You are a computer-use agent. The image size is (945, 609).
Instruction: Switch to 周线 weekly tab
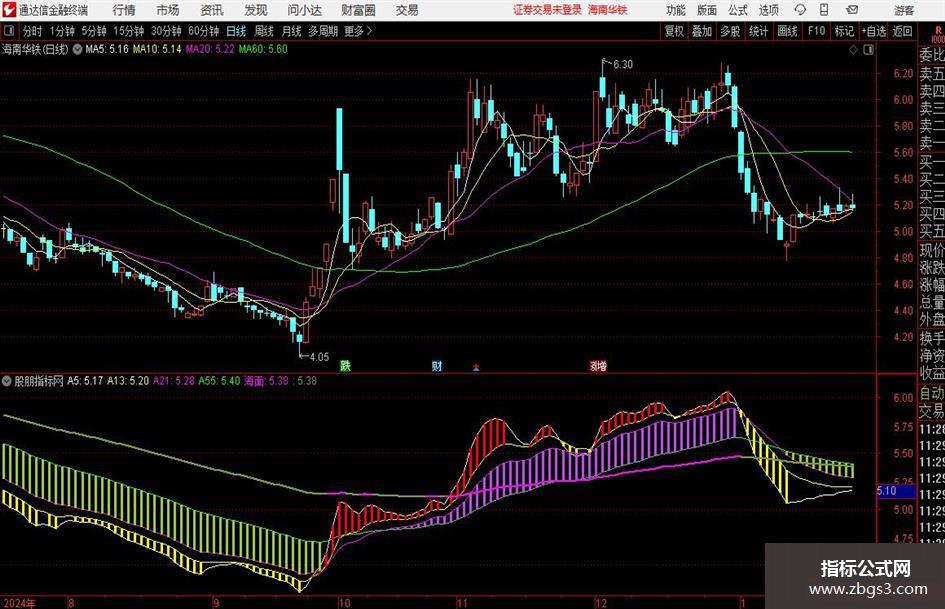point(264,31)
